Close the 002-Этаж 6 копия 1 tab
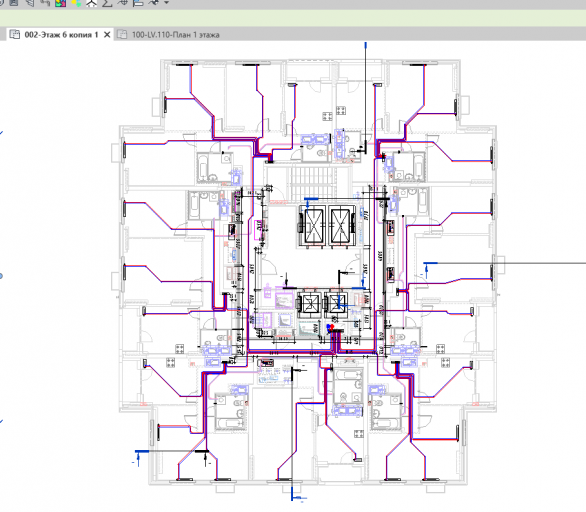The image size is (586, 512). (107, 35)
